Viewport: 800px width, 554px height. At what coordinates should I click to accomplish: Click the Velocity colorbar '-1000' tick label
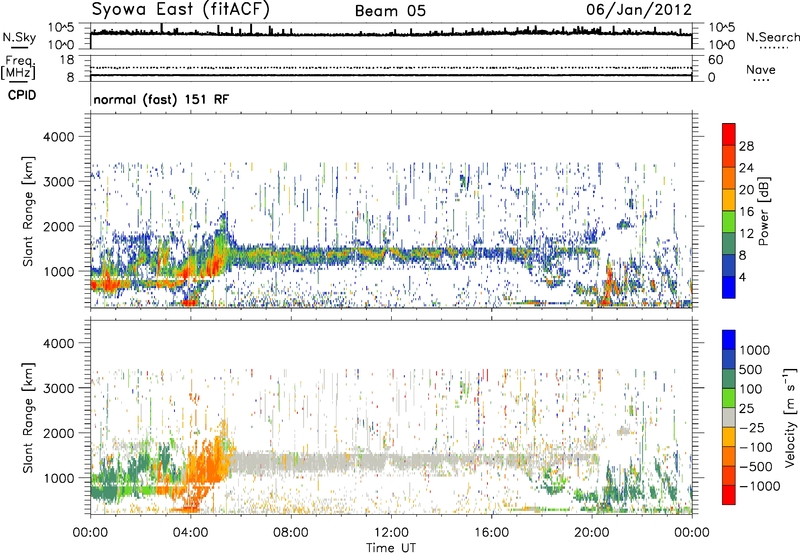tap(760, 486)
